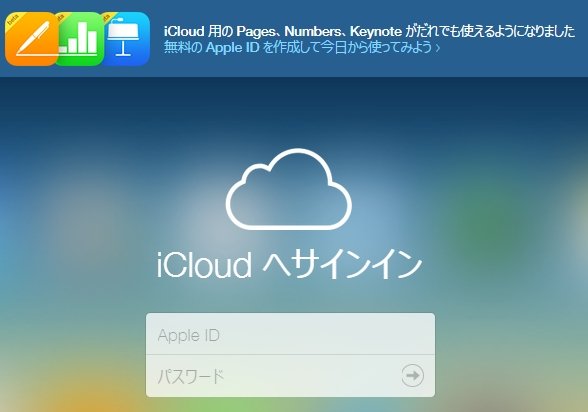This screenshot has width=588, height=412.
Task: Open the free Apple ID creation link
Action: pos(302,48)
